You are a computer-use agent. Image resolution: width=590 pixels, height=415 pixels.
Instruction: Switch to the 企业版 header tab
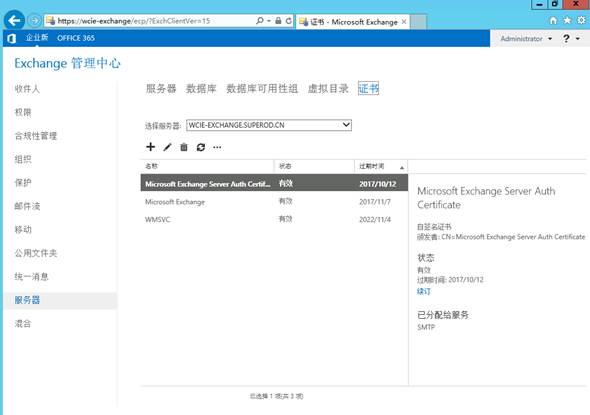pyautogui.click(x=37, y=38)
